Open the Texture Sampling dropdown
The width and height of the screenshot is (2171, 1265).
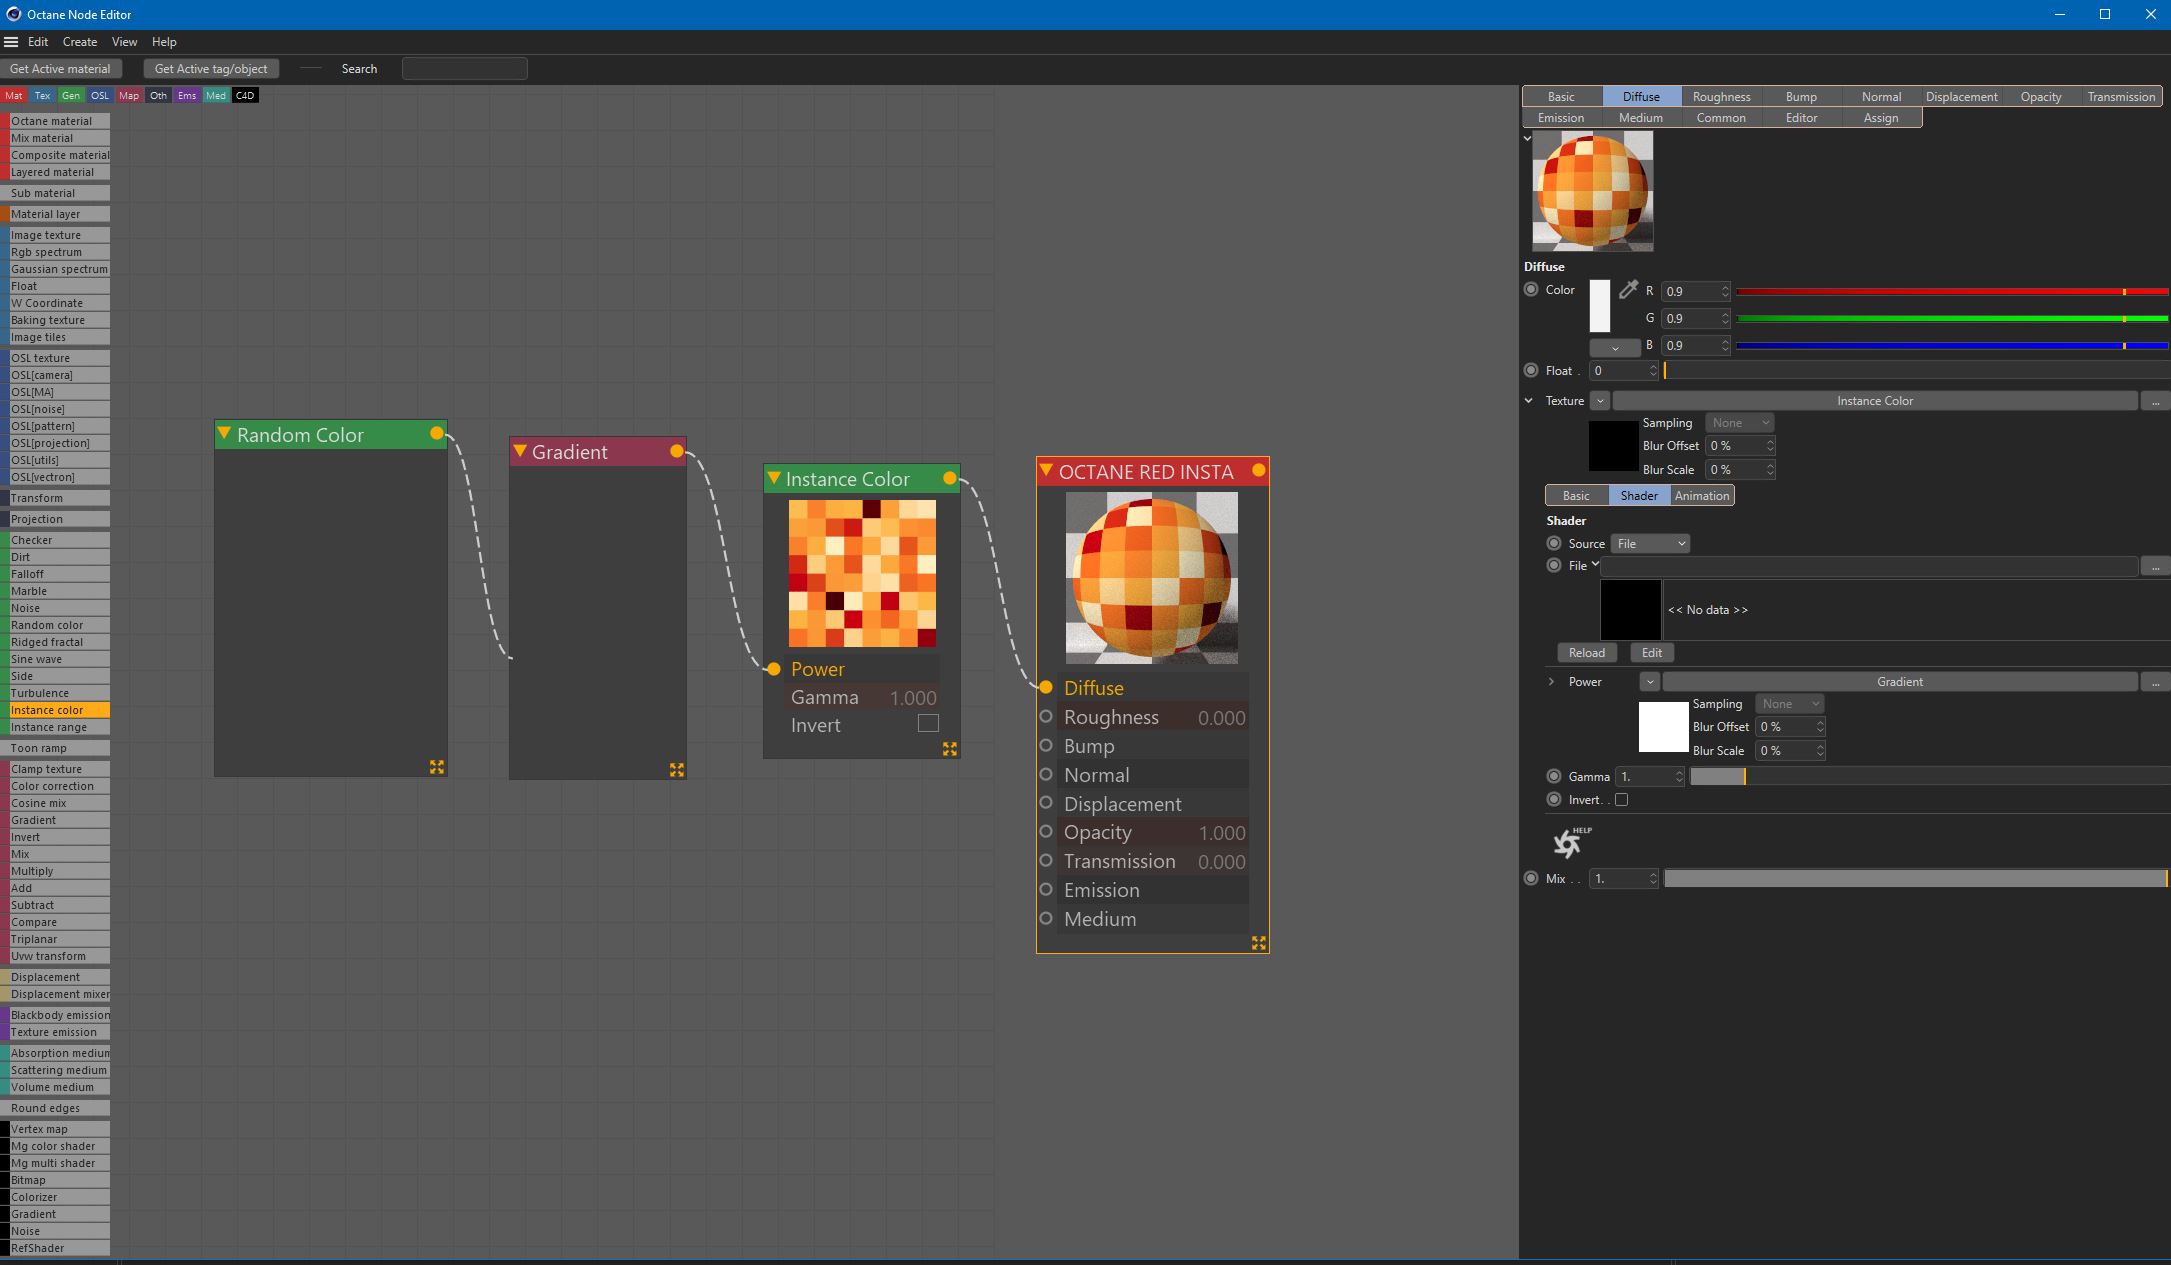click(1739, 423)
